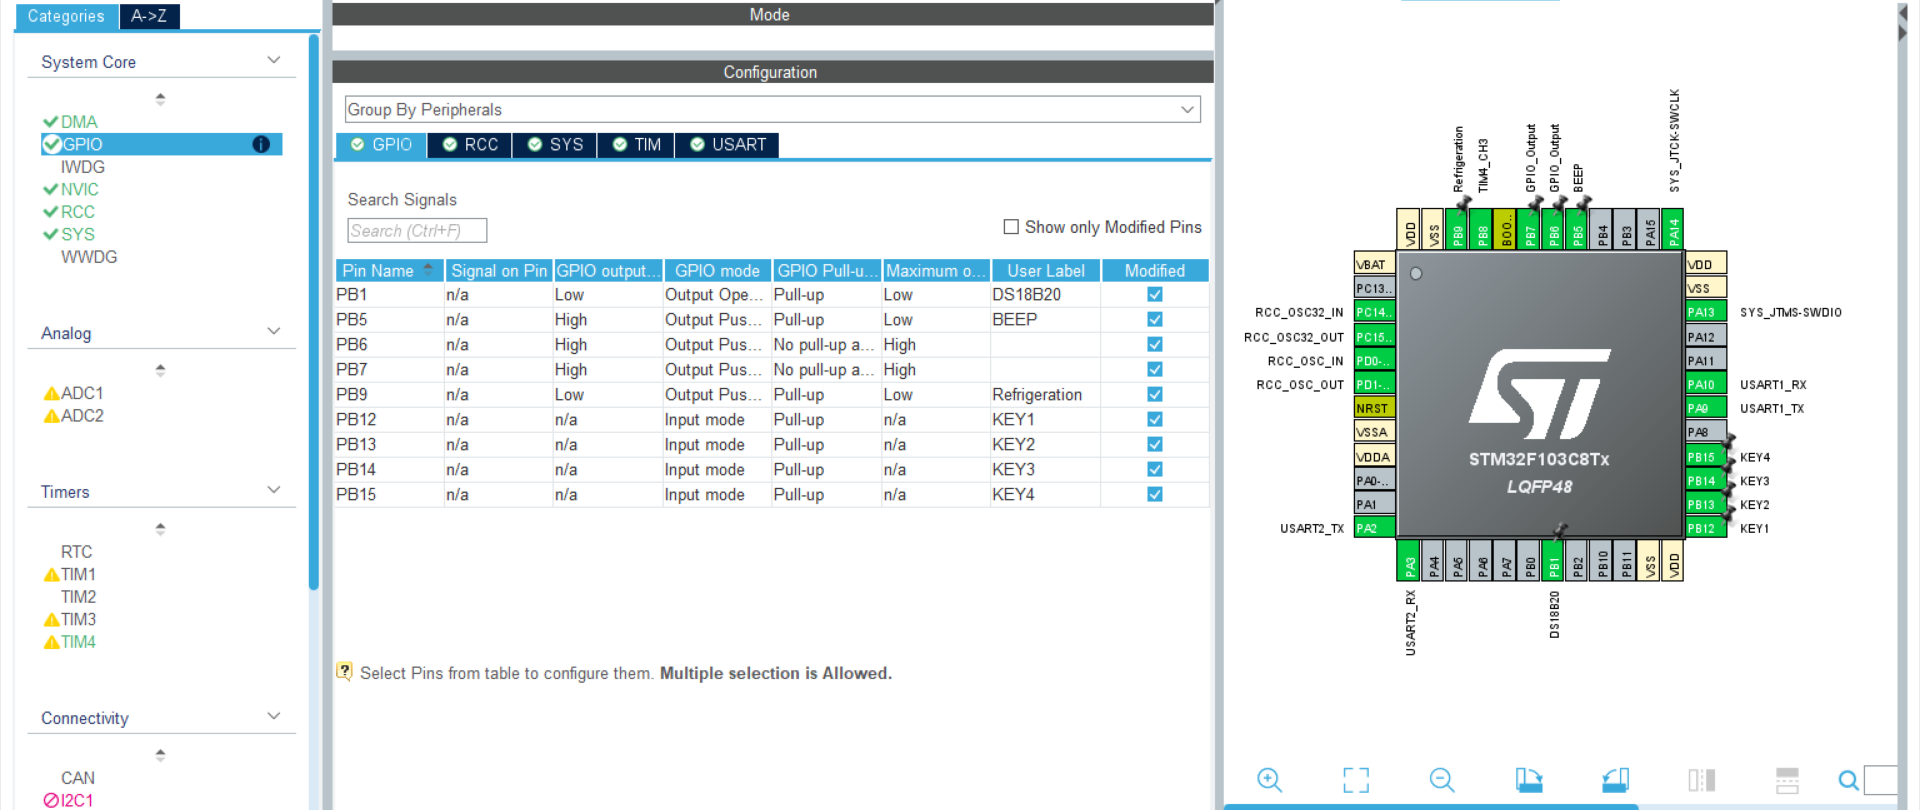This screenshot has width=1920, height=810.
Task: Click the Search Signals input field
Action: (417, 231)
